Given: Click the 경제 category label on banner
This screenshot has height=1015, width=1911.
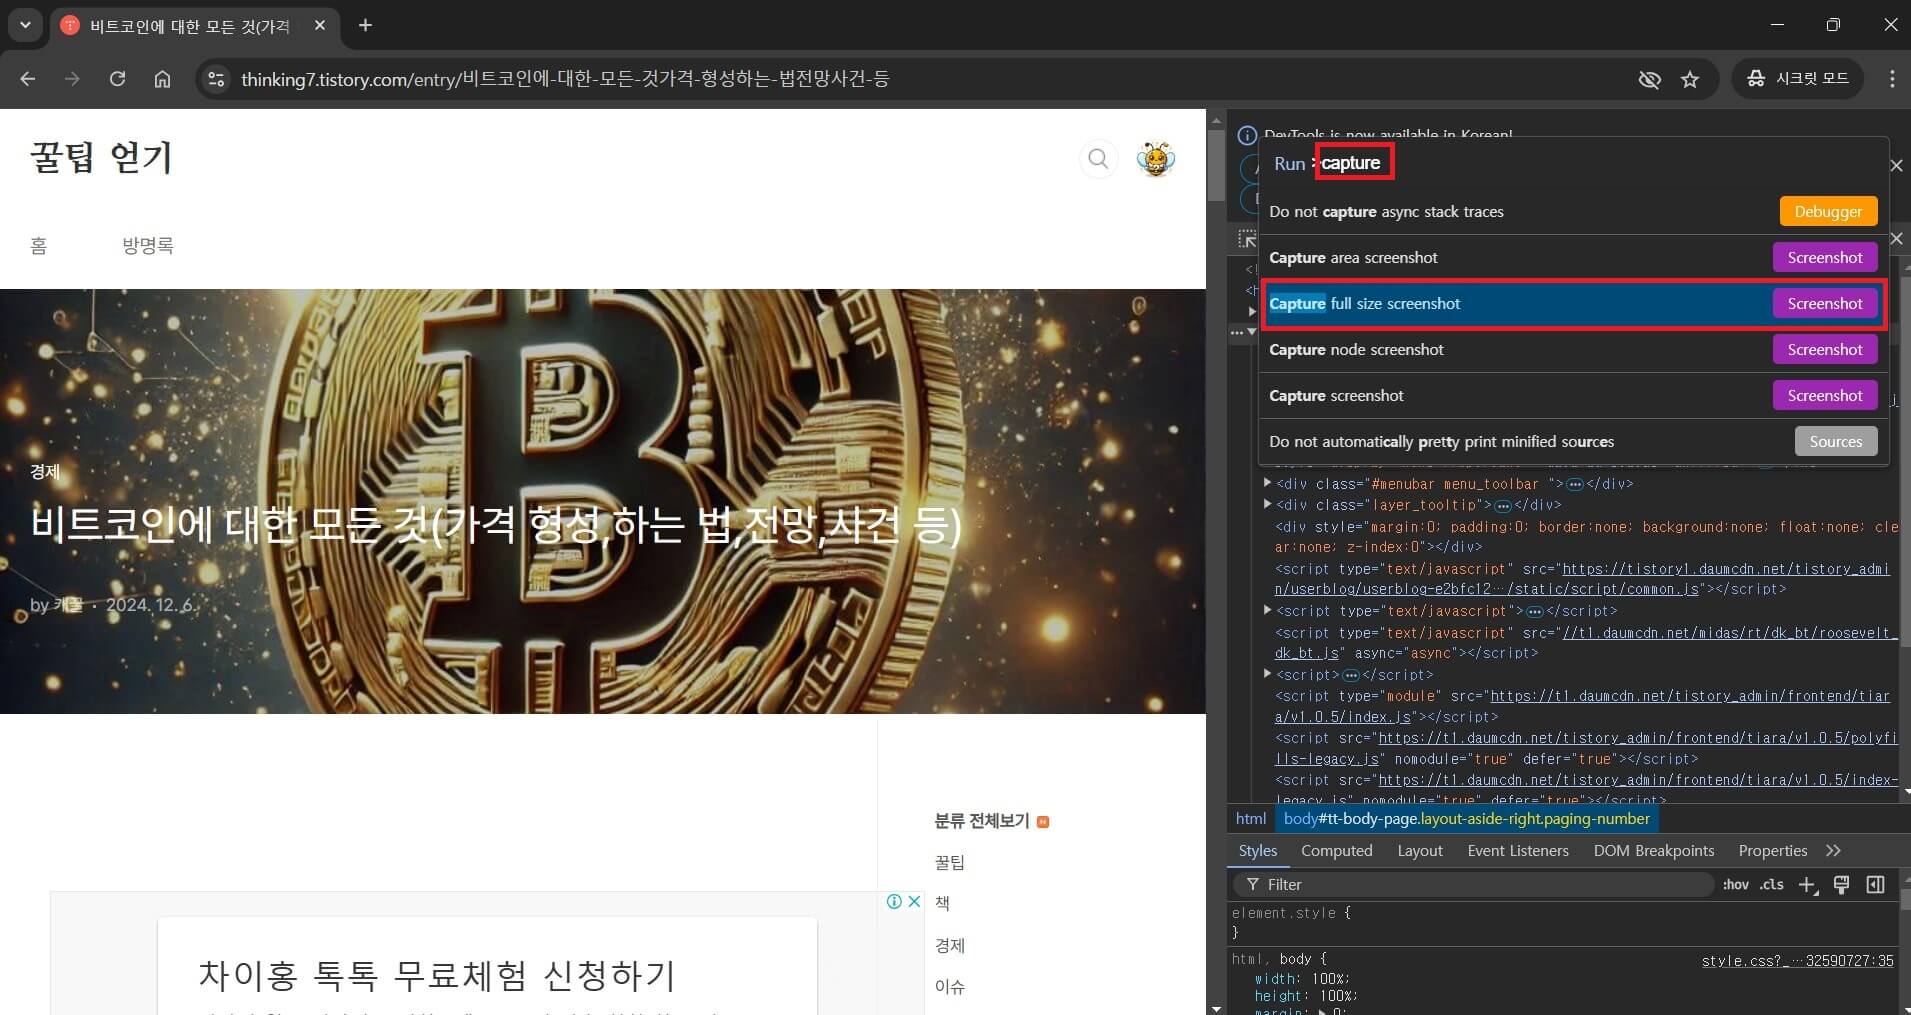Looking at the screenshot, I should 45,471.
